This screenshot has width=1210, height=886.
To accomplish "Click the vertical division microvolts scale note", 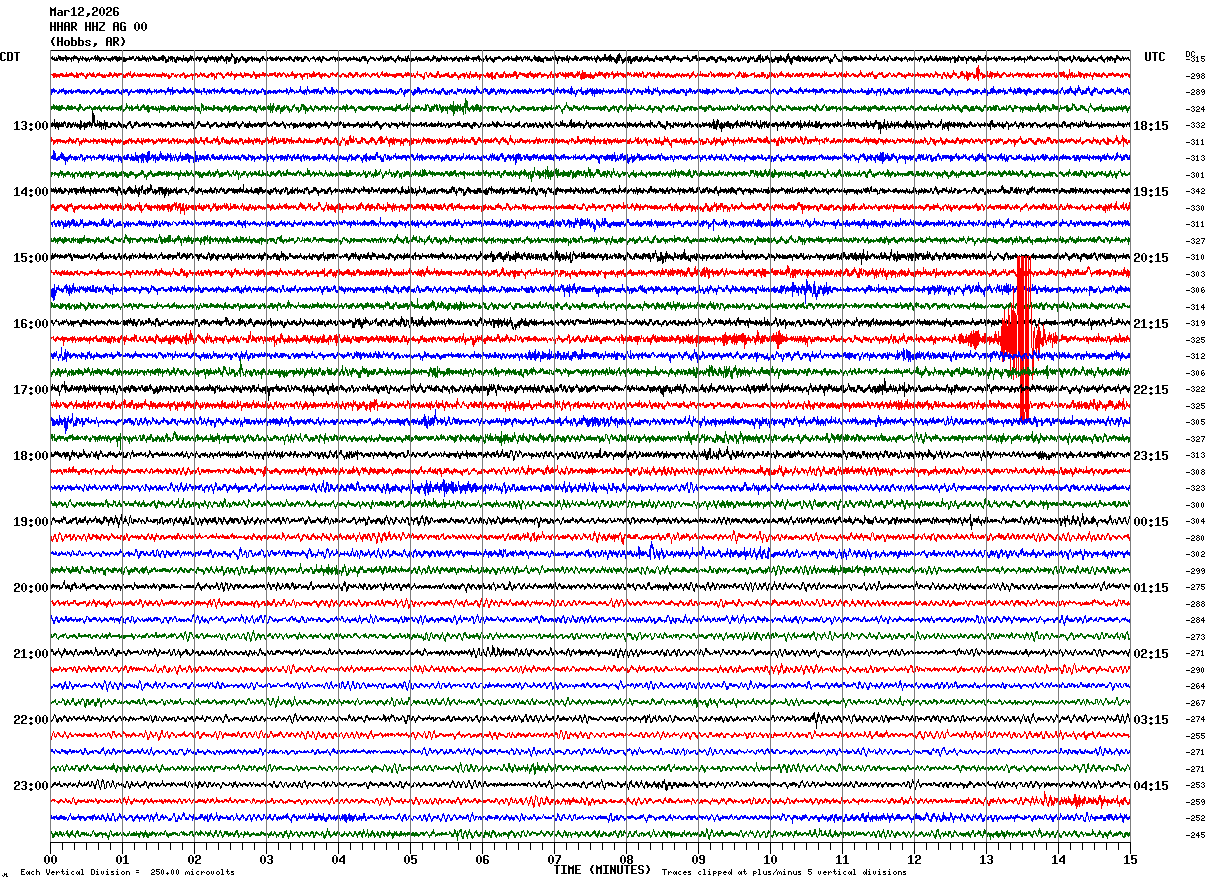I will pos(127,873).
